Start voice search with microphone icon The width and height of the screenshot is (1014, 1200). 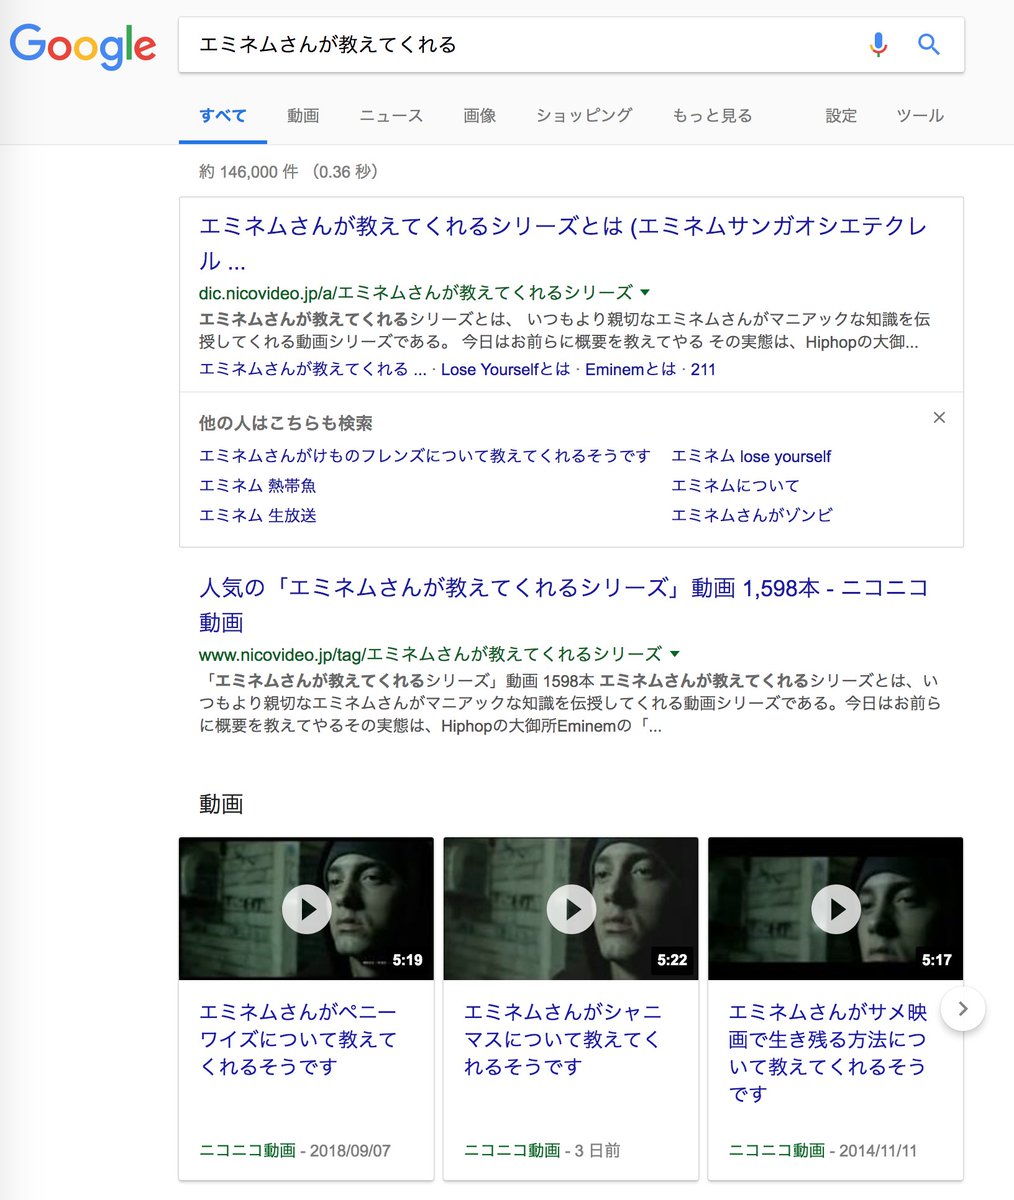click(878, 44)
